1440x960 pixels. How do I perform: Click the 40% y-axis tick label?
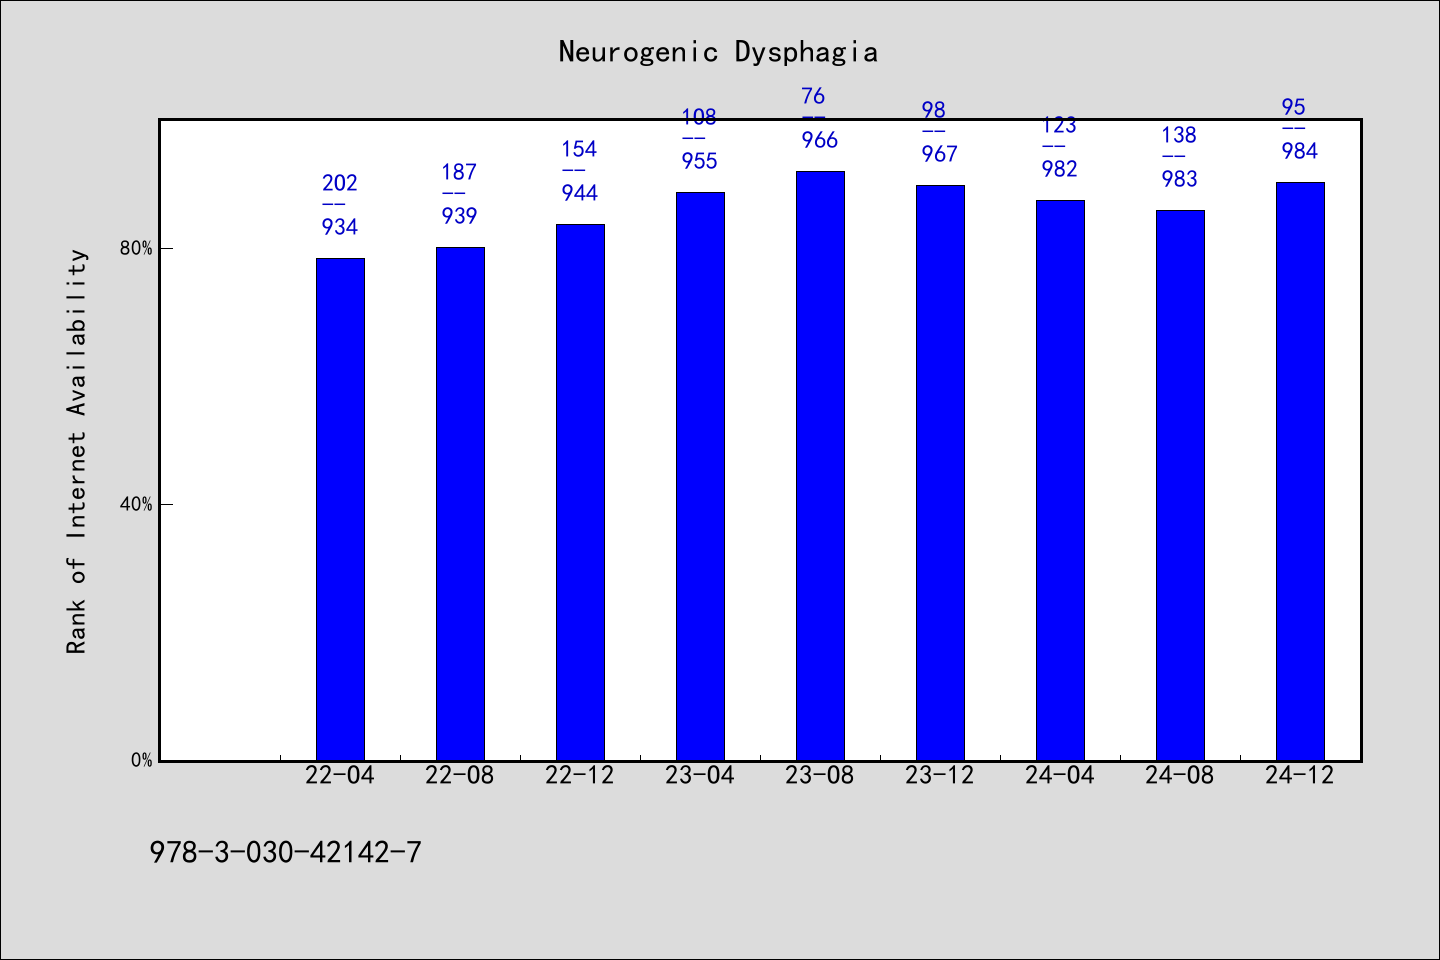pos(136,504)
